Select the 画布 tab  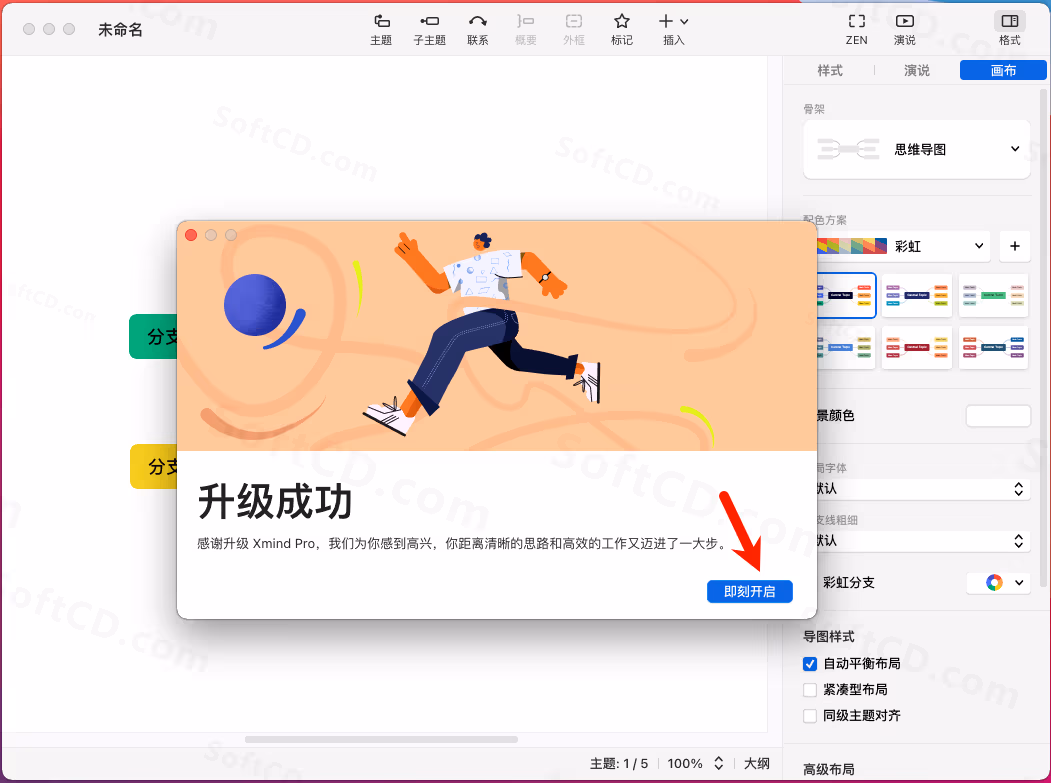pyautogui.click(x=1003, y=70)
